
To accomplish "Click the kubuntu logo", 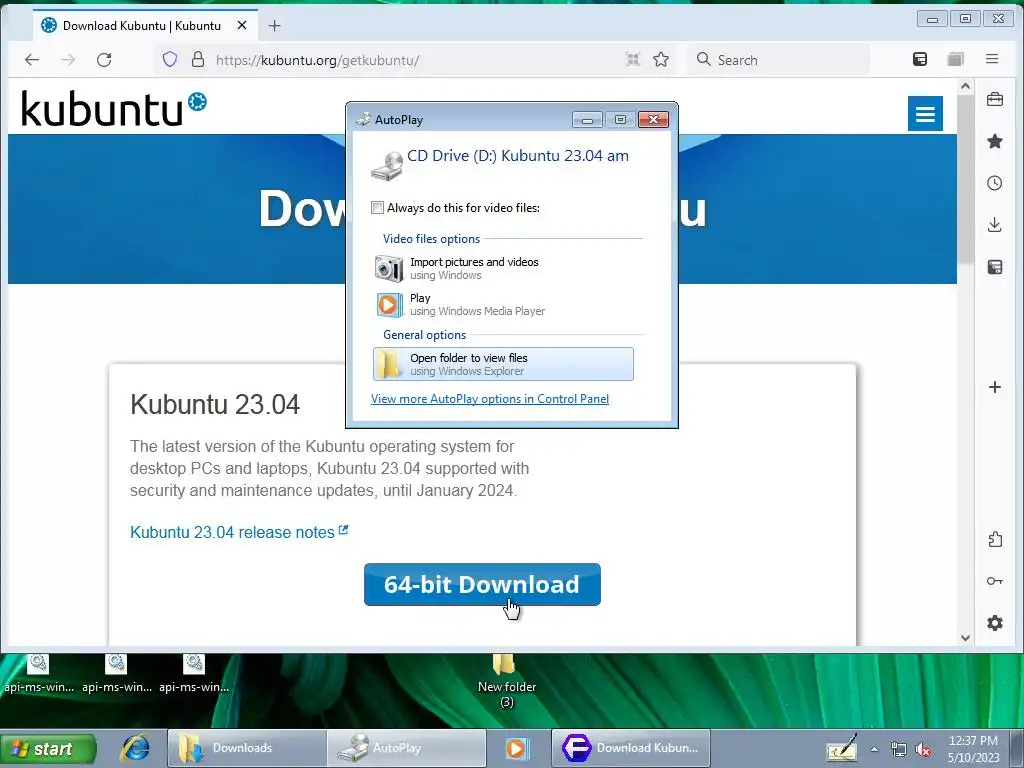I will [x=114, y=108].
